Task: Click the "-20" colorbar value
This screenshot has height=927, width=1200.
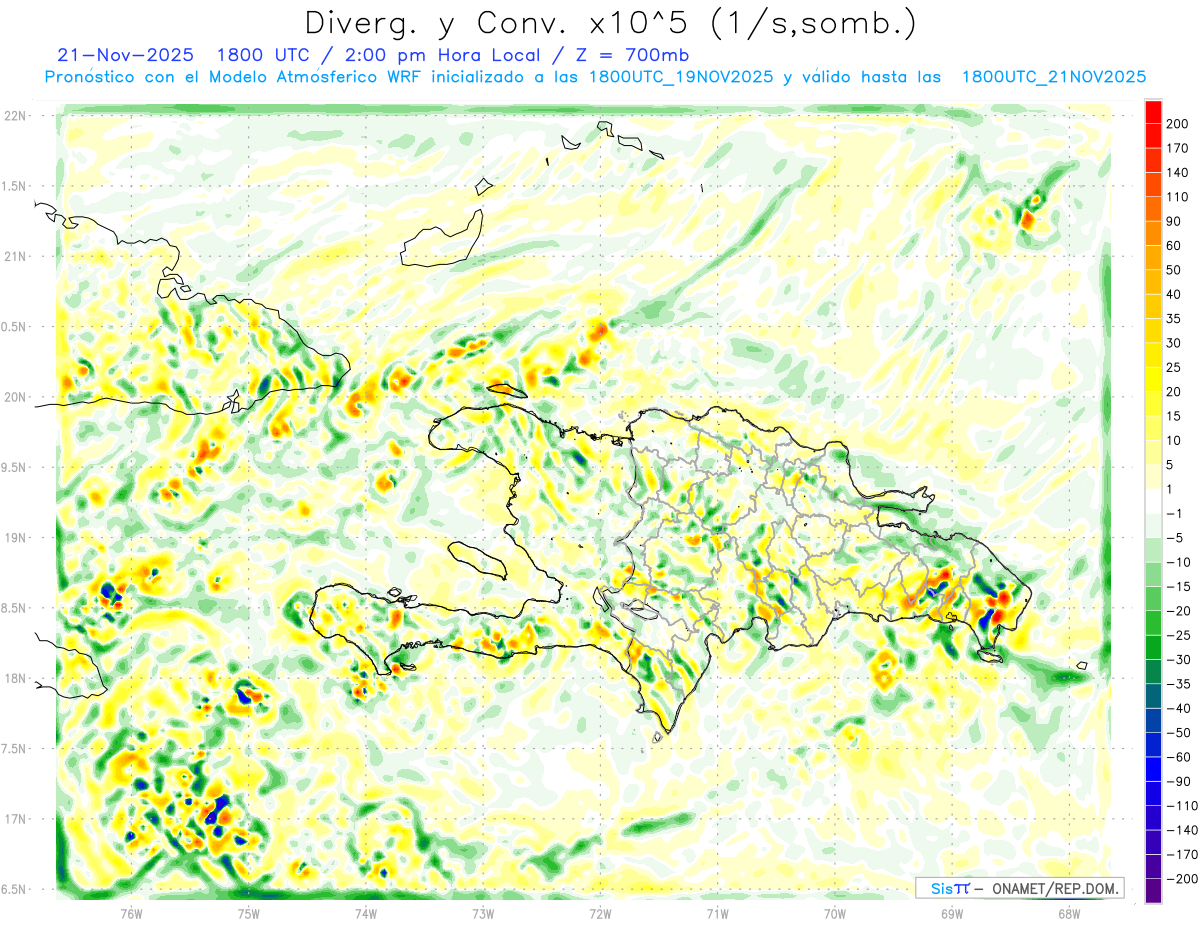Action: (1177, 612)
